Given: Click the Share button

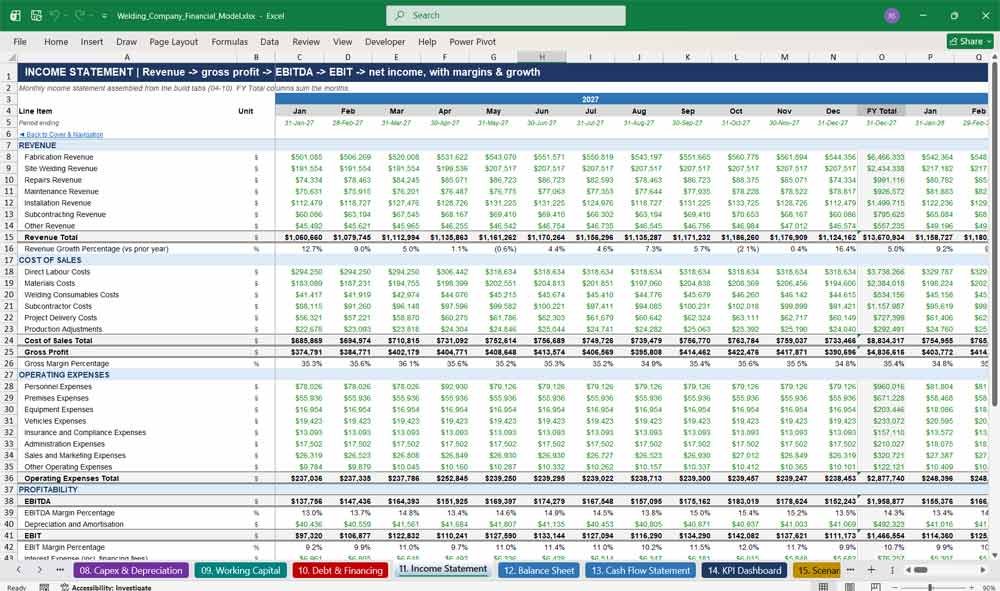Looking at the screenshot, I should point(970,41).
